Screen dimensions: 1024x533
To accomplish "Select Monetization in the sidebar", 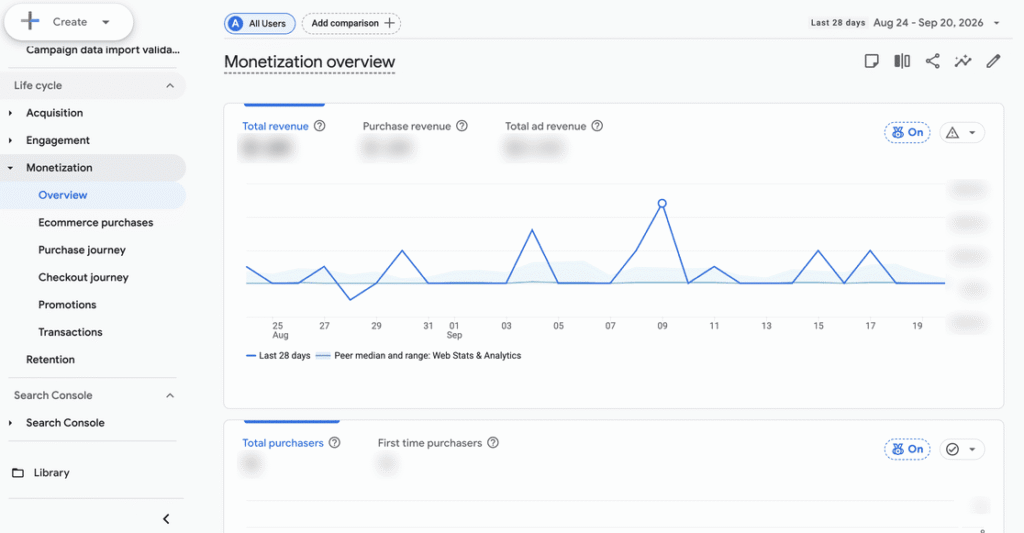I will [x=59, y=168].
